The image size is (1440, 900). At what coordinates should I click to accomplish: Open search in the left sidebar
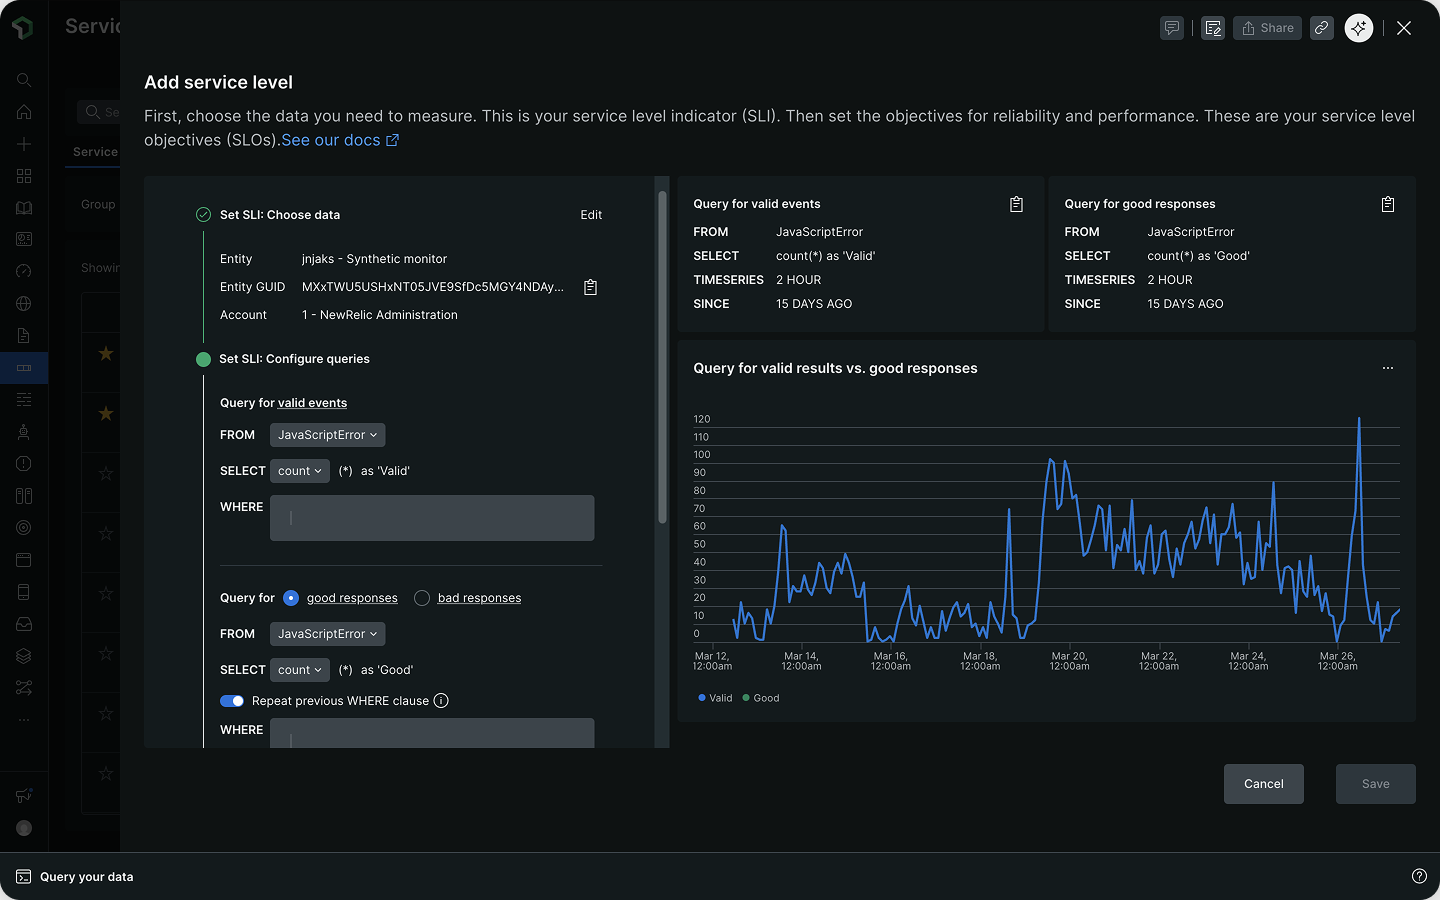click(x=24, y=80)
